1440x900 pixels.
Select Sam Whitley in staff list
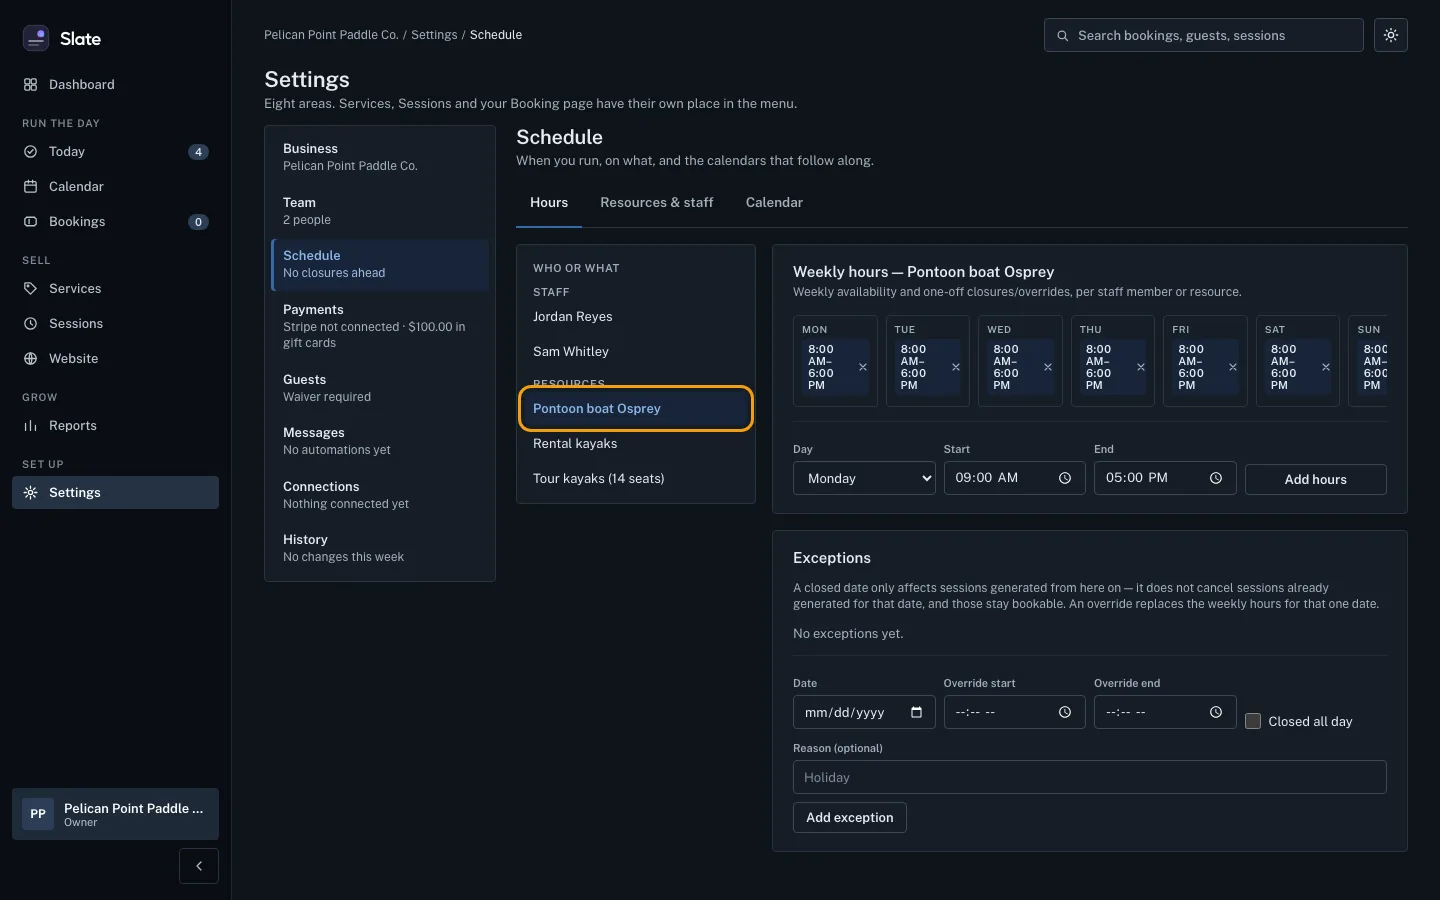point(636,352)
